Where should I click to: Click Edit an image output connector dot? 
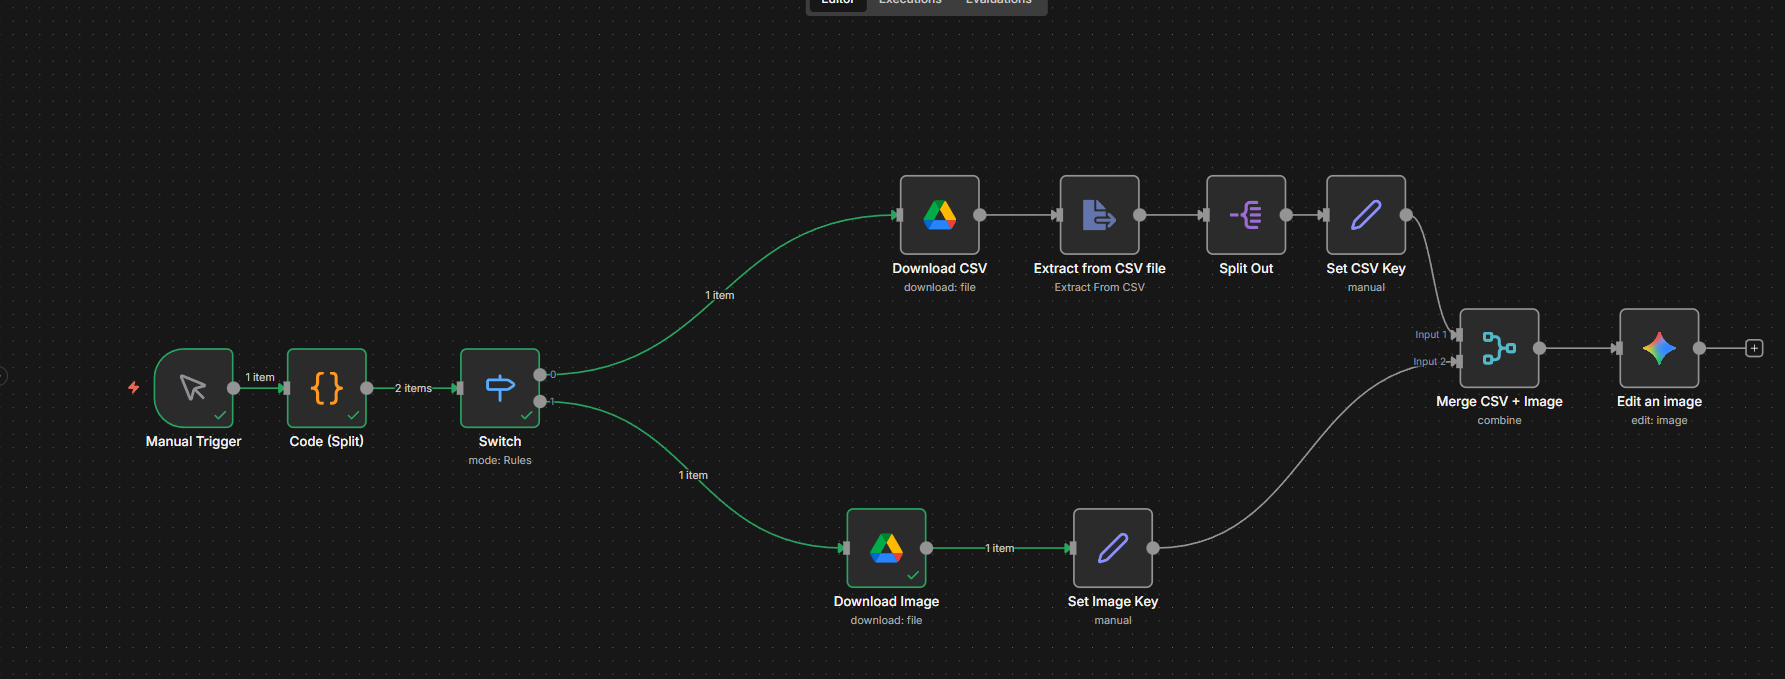(1700, 348)
